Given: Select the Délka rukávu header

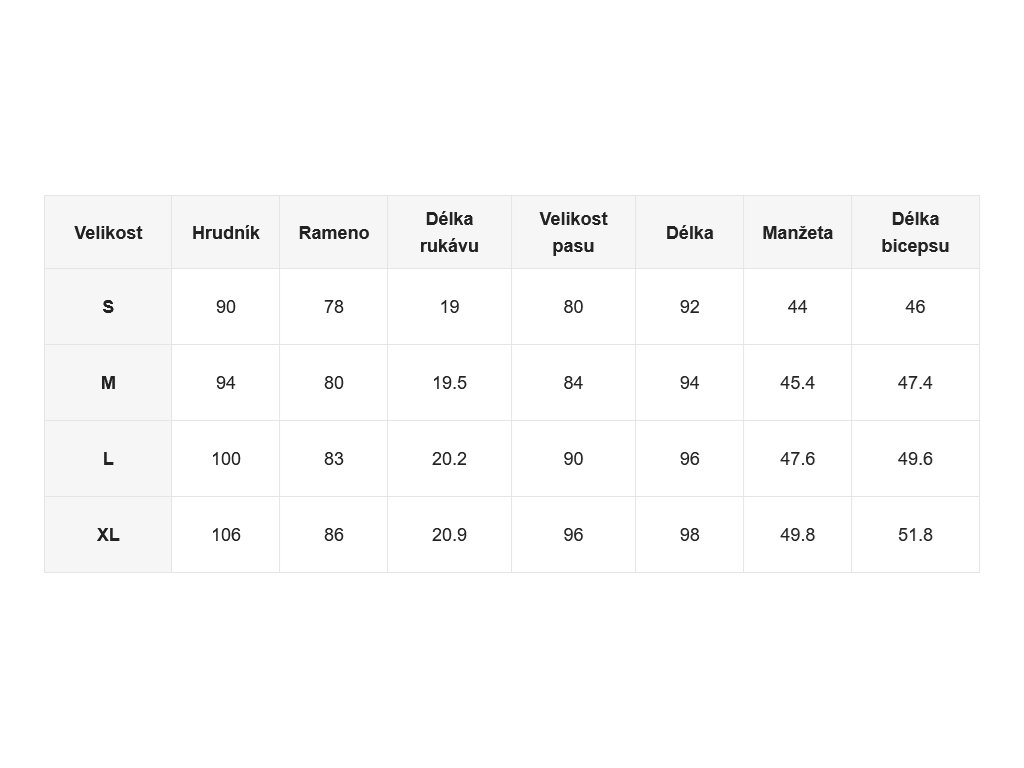Looking at the screenshot, I should [x=449, y=232].
